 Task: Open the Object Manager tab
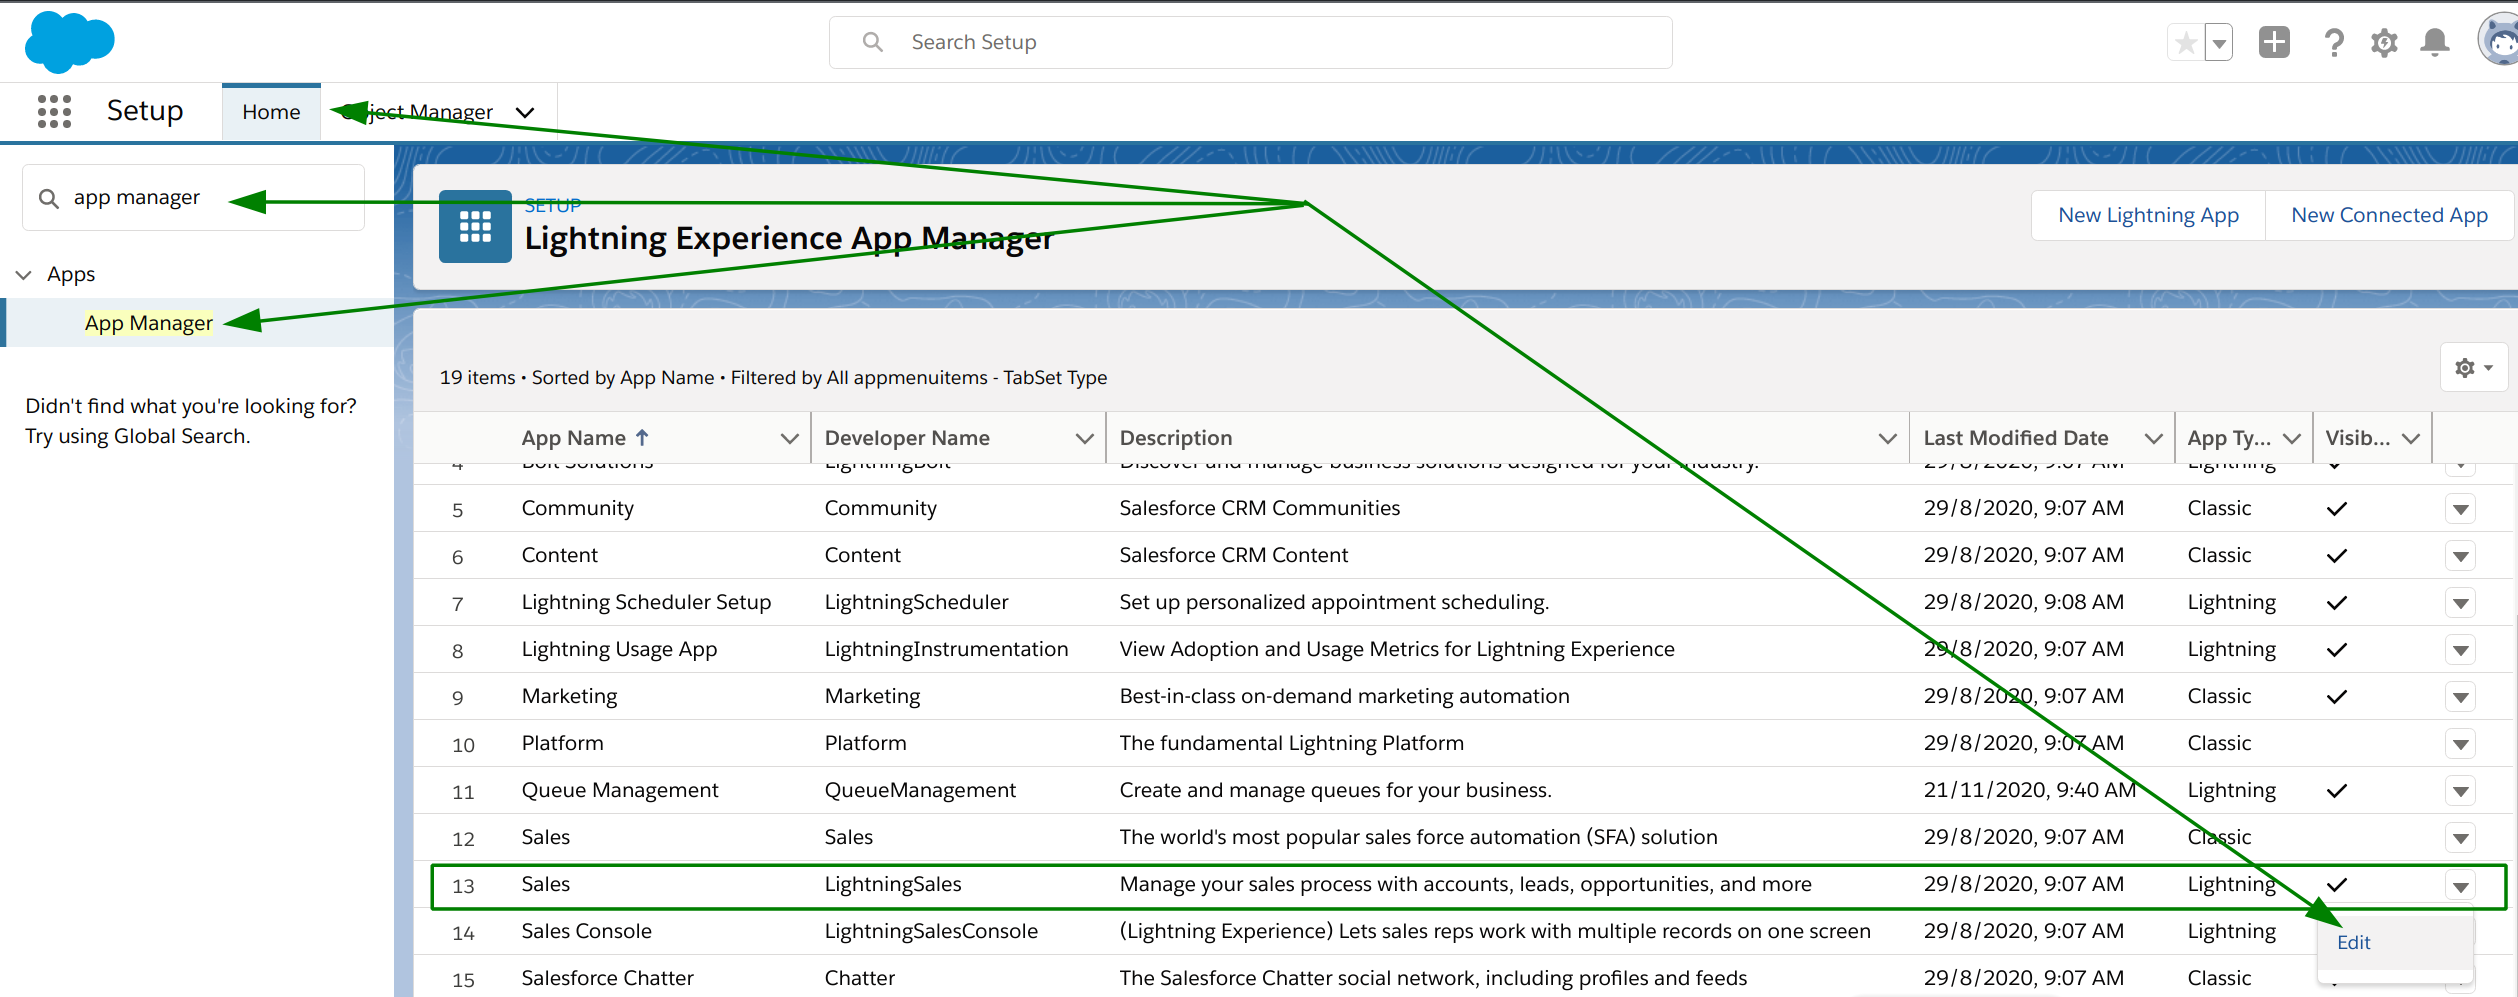417,112
